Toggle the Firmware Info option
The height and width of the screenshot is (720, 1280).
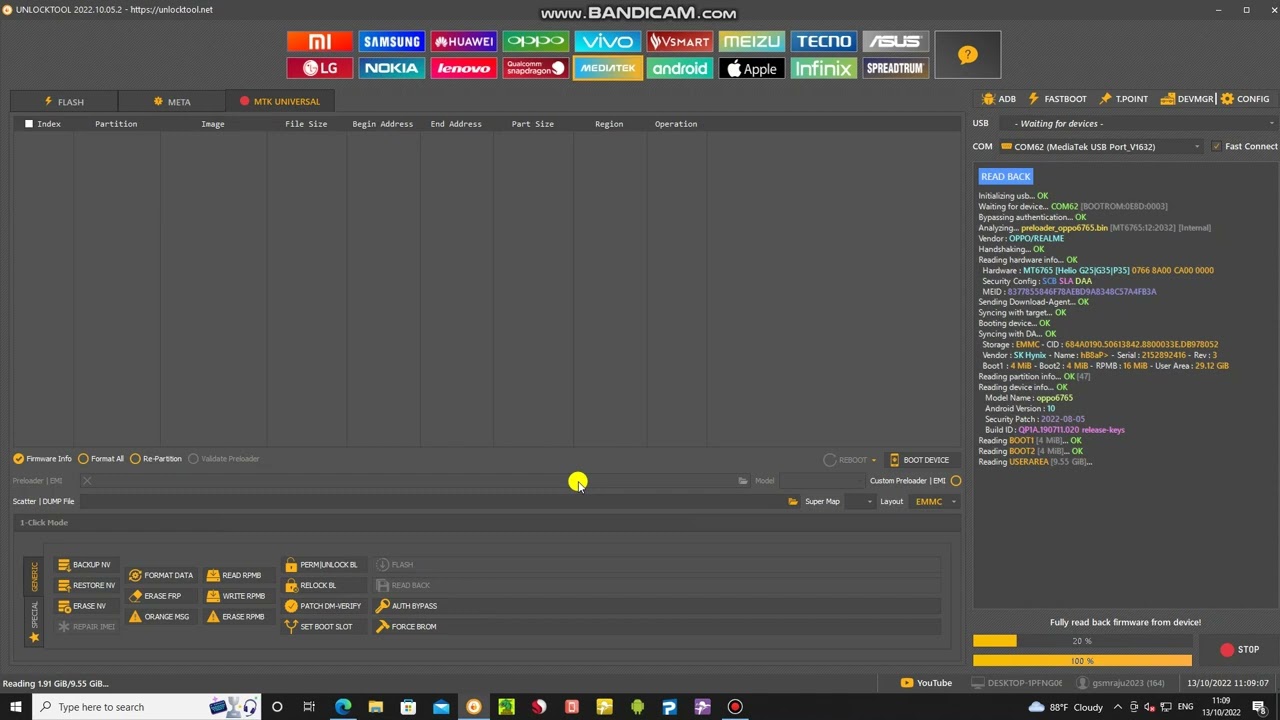click(x=42, y=459)
